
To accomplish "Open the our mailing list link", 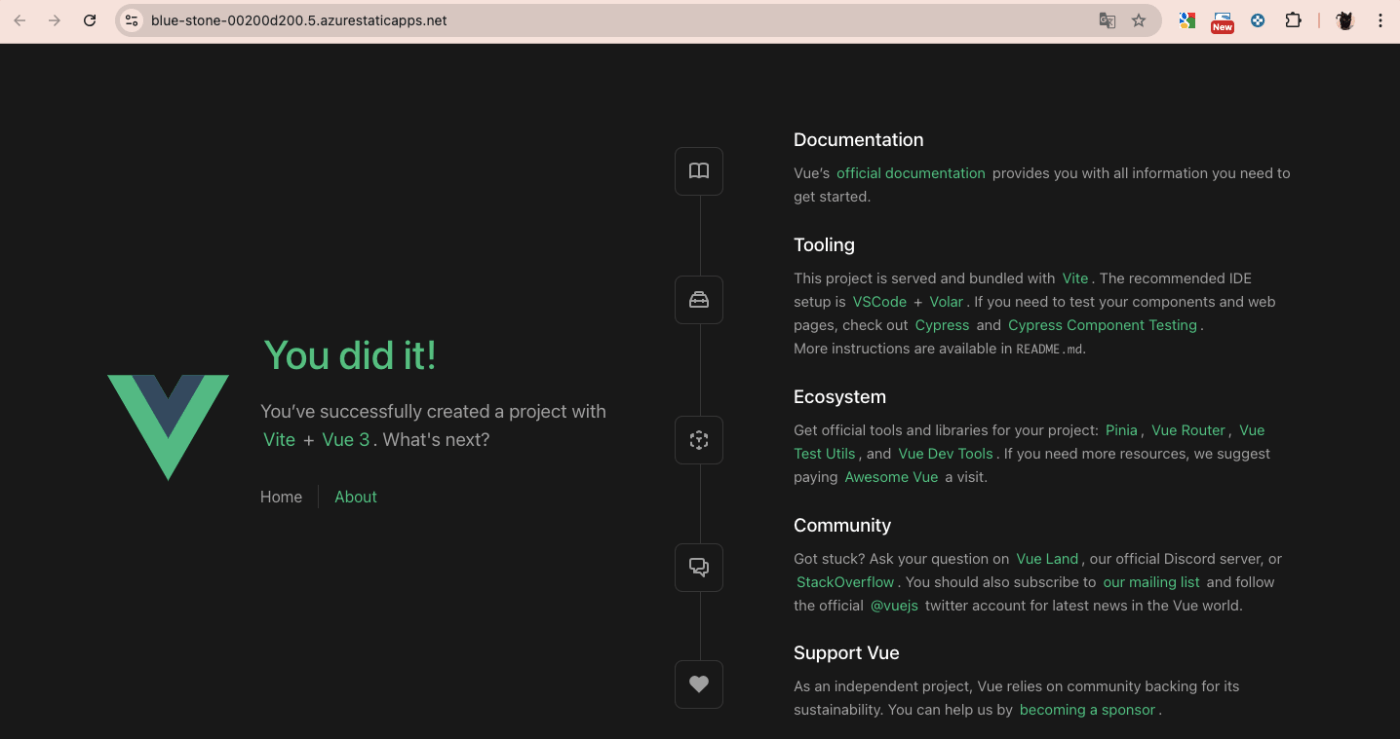I will 1151,582.
